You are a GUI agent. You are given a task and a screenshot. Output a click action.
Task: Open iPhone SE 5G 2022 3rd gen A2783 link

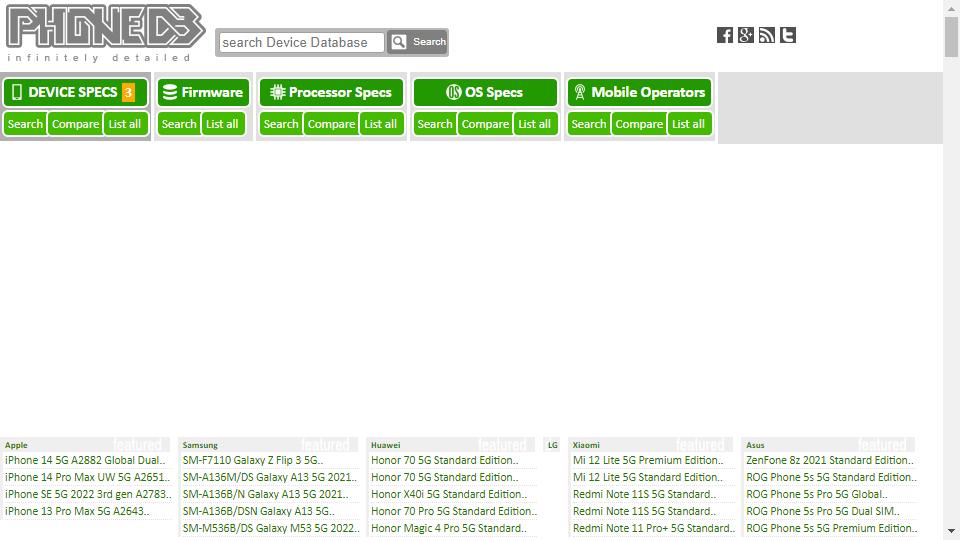coord(89,494)
